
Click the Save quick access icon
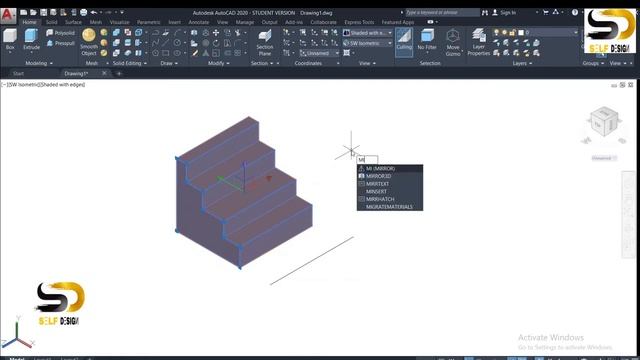(x=43, y=13)
